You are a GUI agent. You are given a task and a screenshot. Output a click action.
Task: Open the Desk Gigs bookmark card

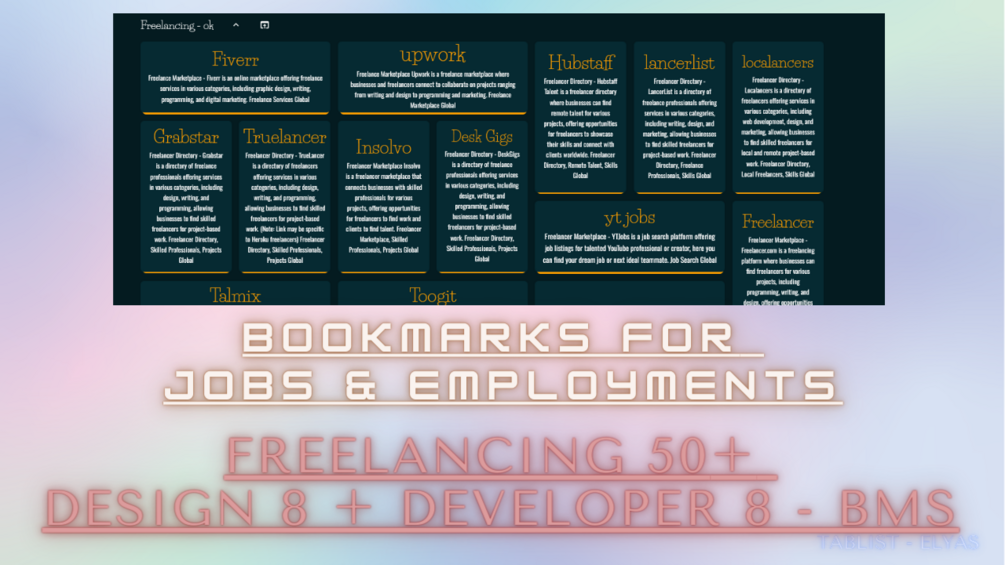coord(482,197)
